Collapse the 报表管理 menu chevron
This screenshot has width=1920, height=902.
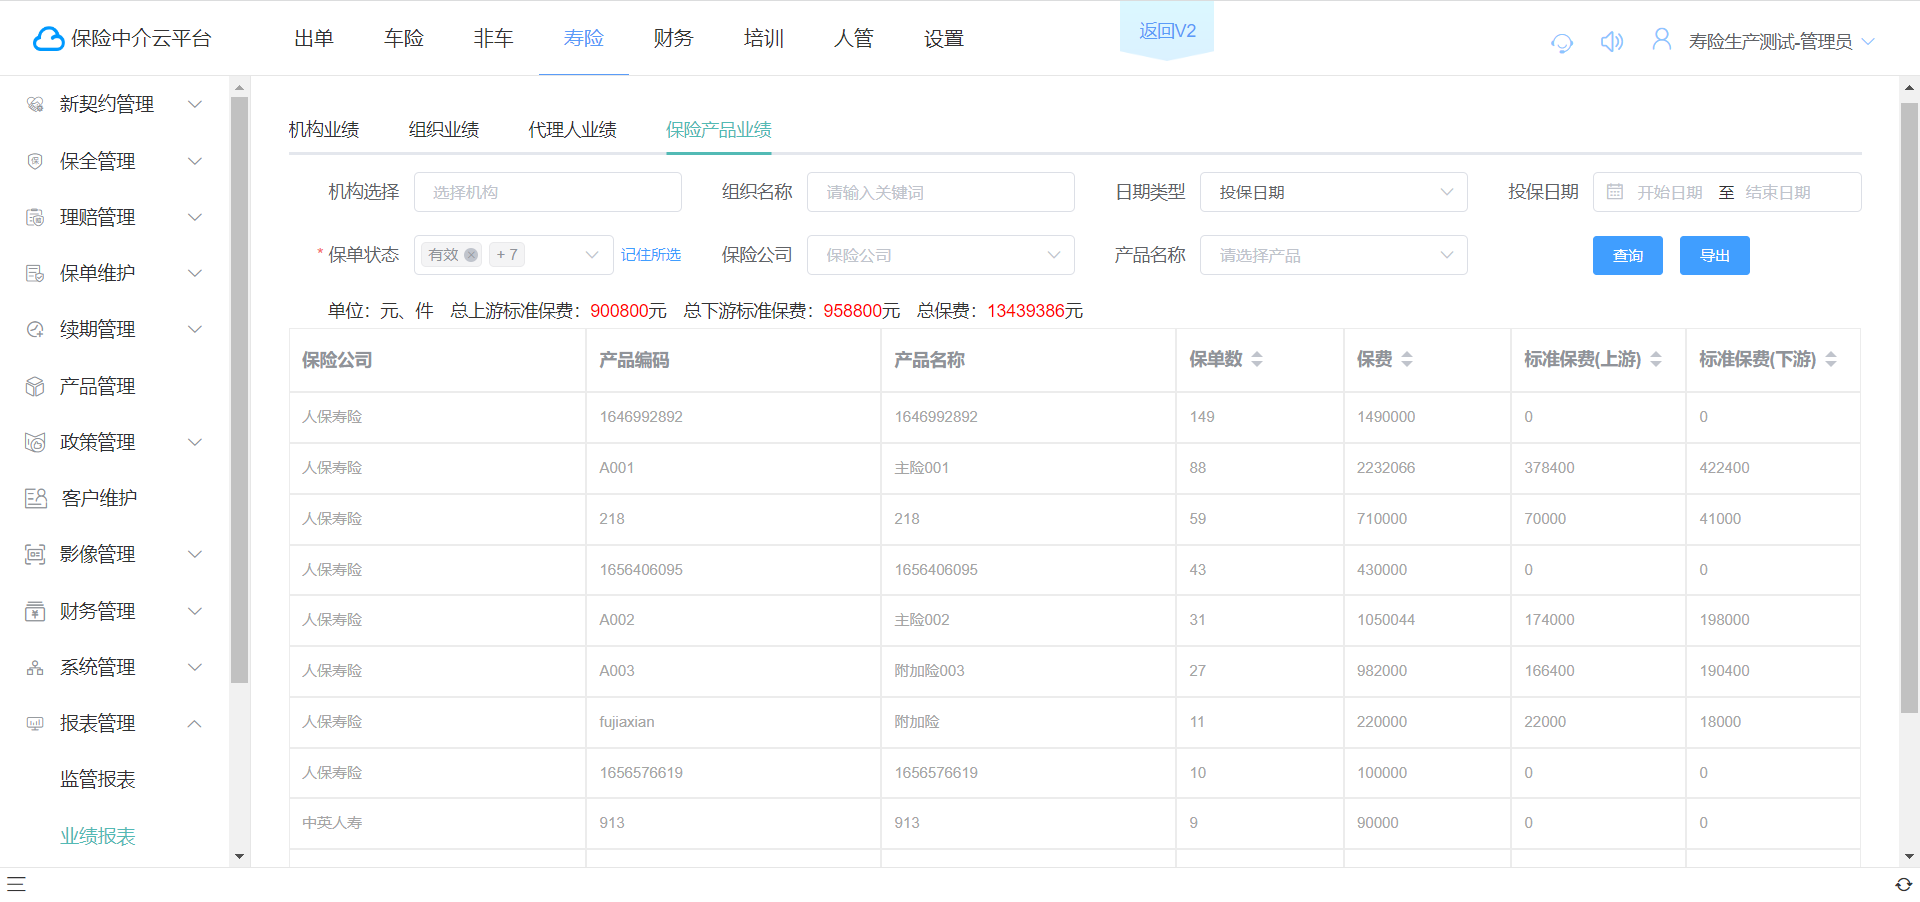(x=195, y=723)
